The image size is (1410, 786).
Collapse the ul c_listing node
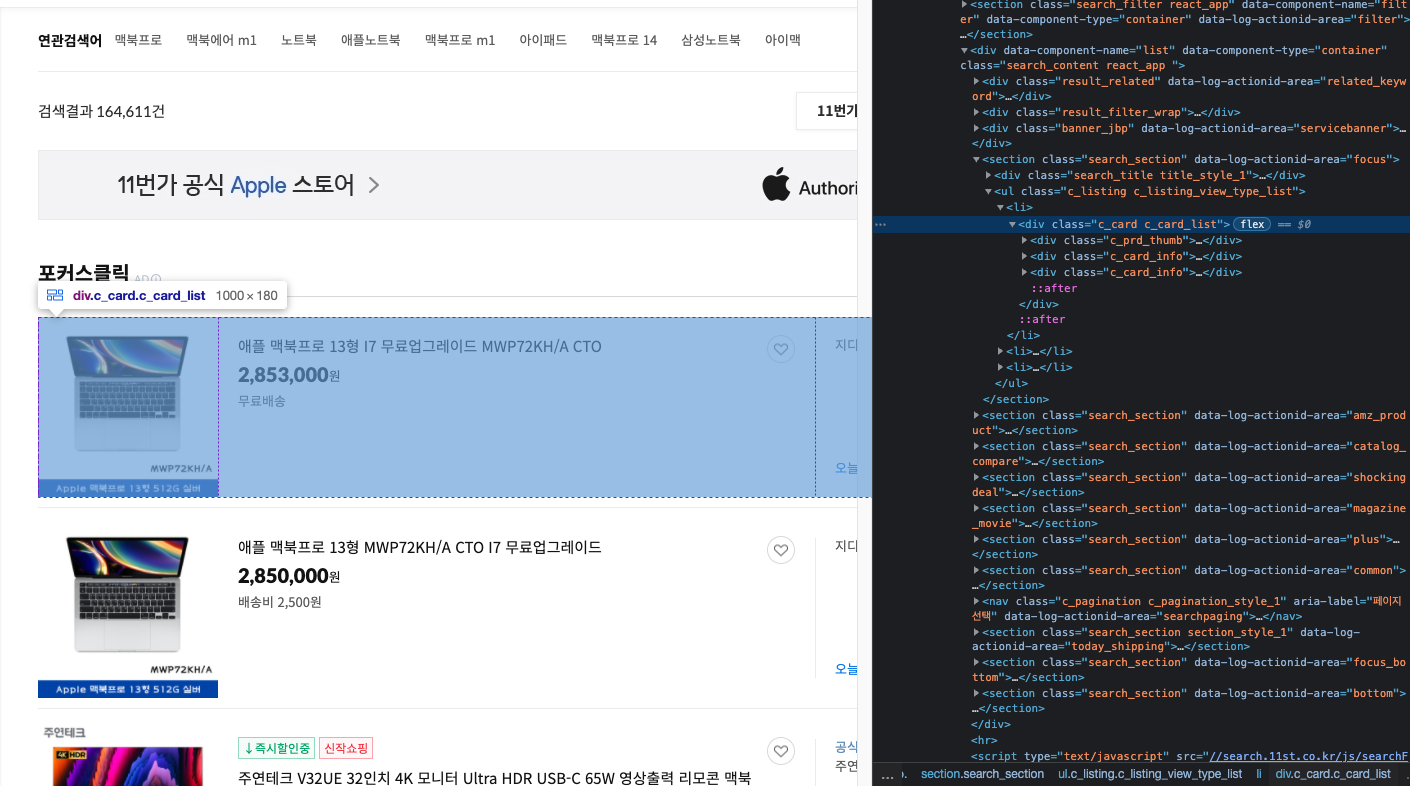(x=989, y=192)
